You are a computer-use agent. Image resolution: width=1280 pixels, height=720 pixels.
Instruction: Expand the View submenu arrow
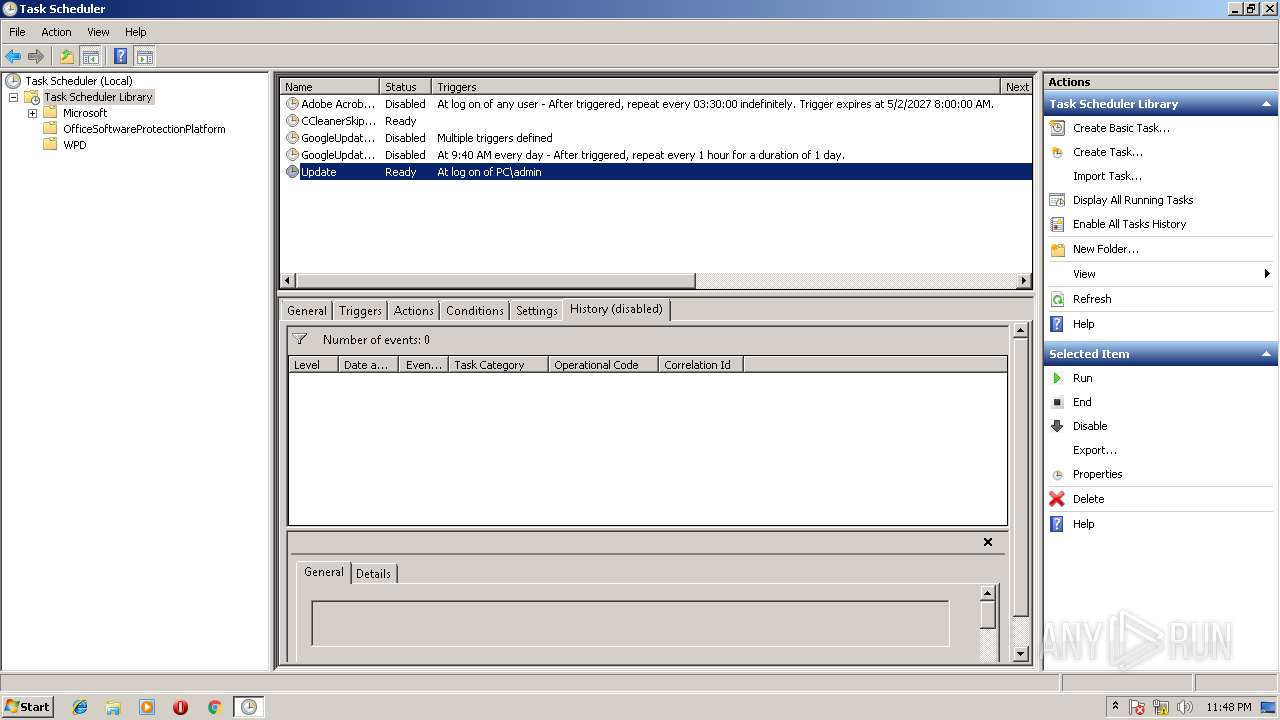pos(1267,274)
